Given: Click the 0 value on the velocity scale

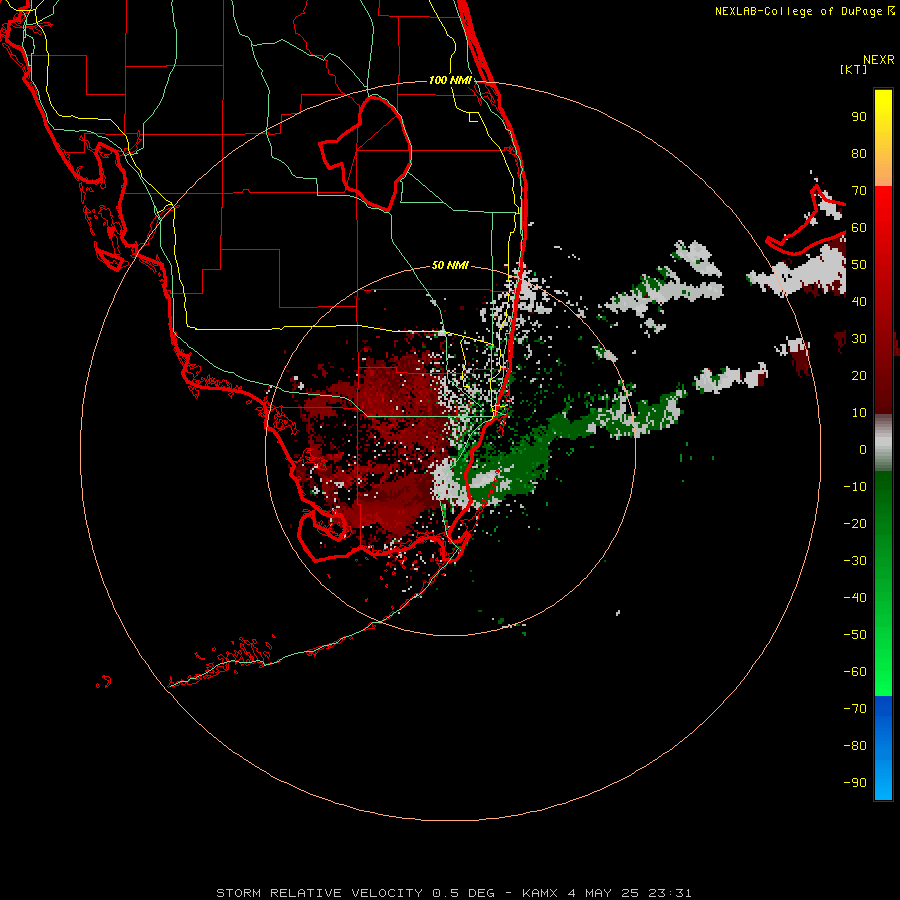Looking at the screenshot, I should tap(863, 449).
